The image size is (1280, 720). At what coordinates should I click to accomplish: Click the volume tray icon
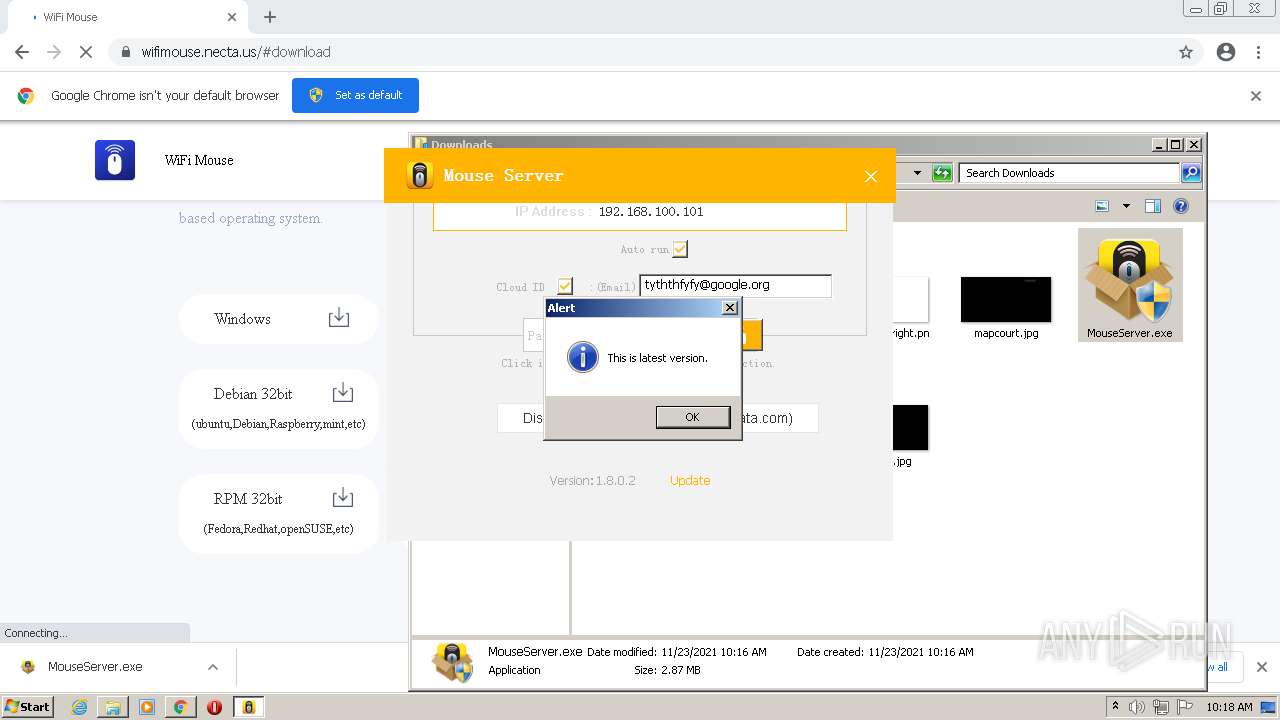[x=1137, y=707]
